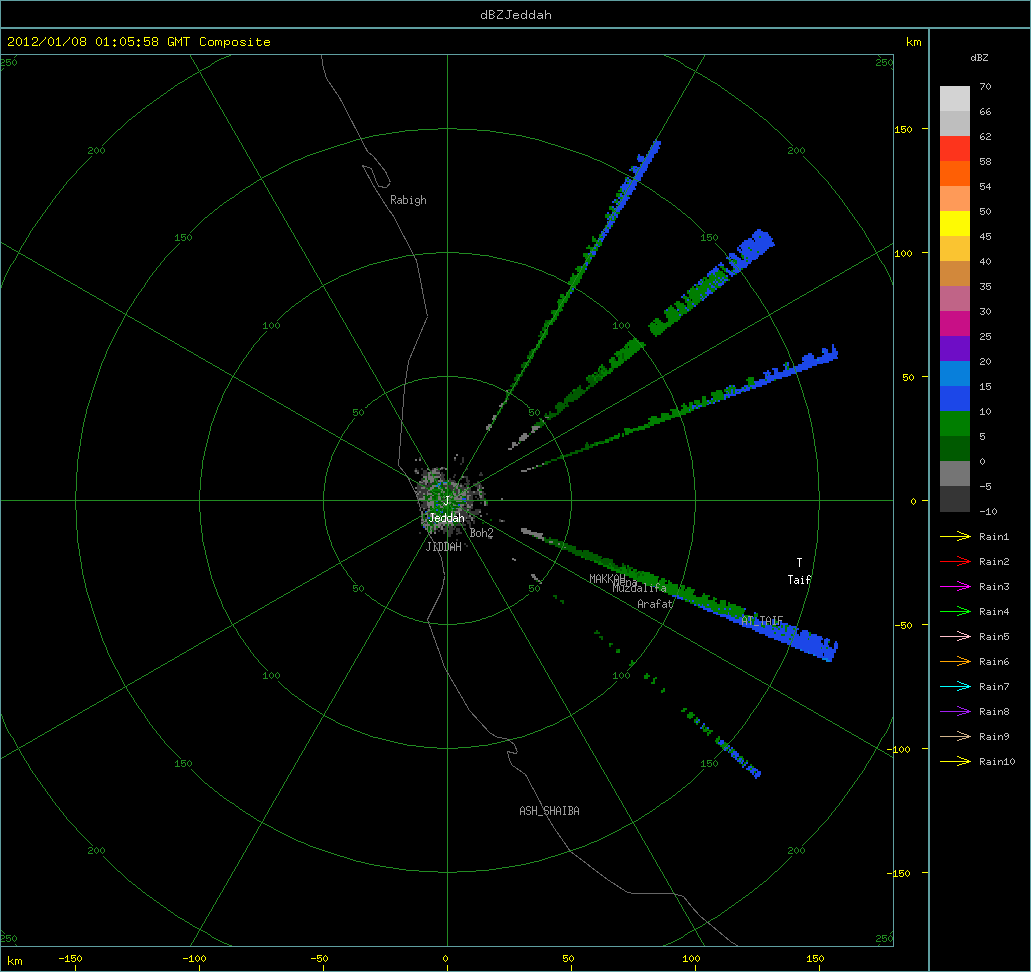Click the Rain7 legend label

click(994, 687)
